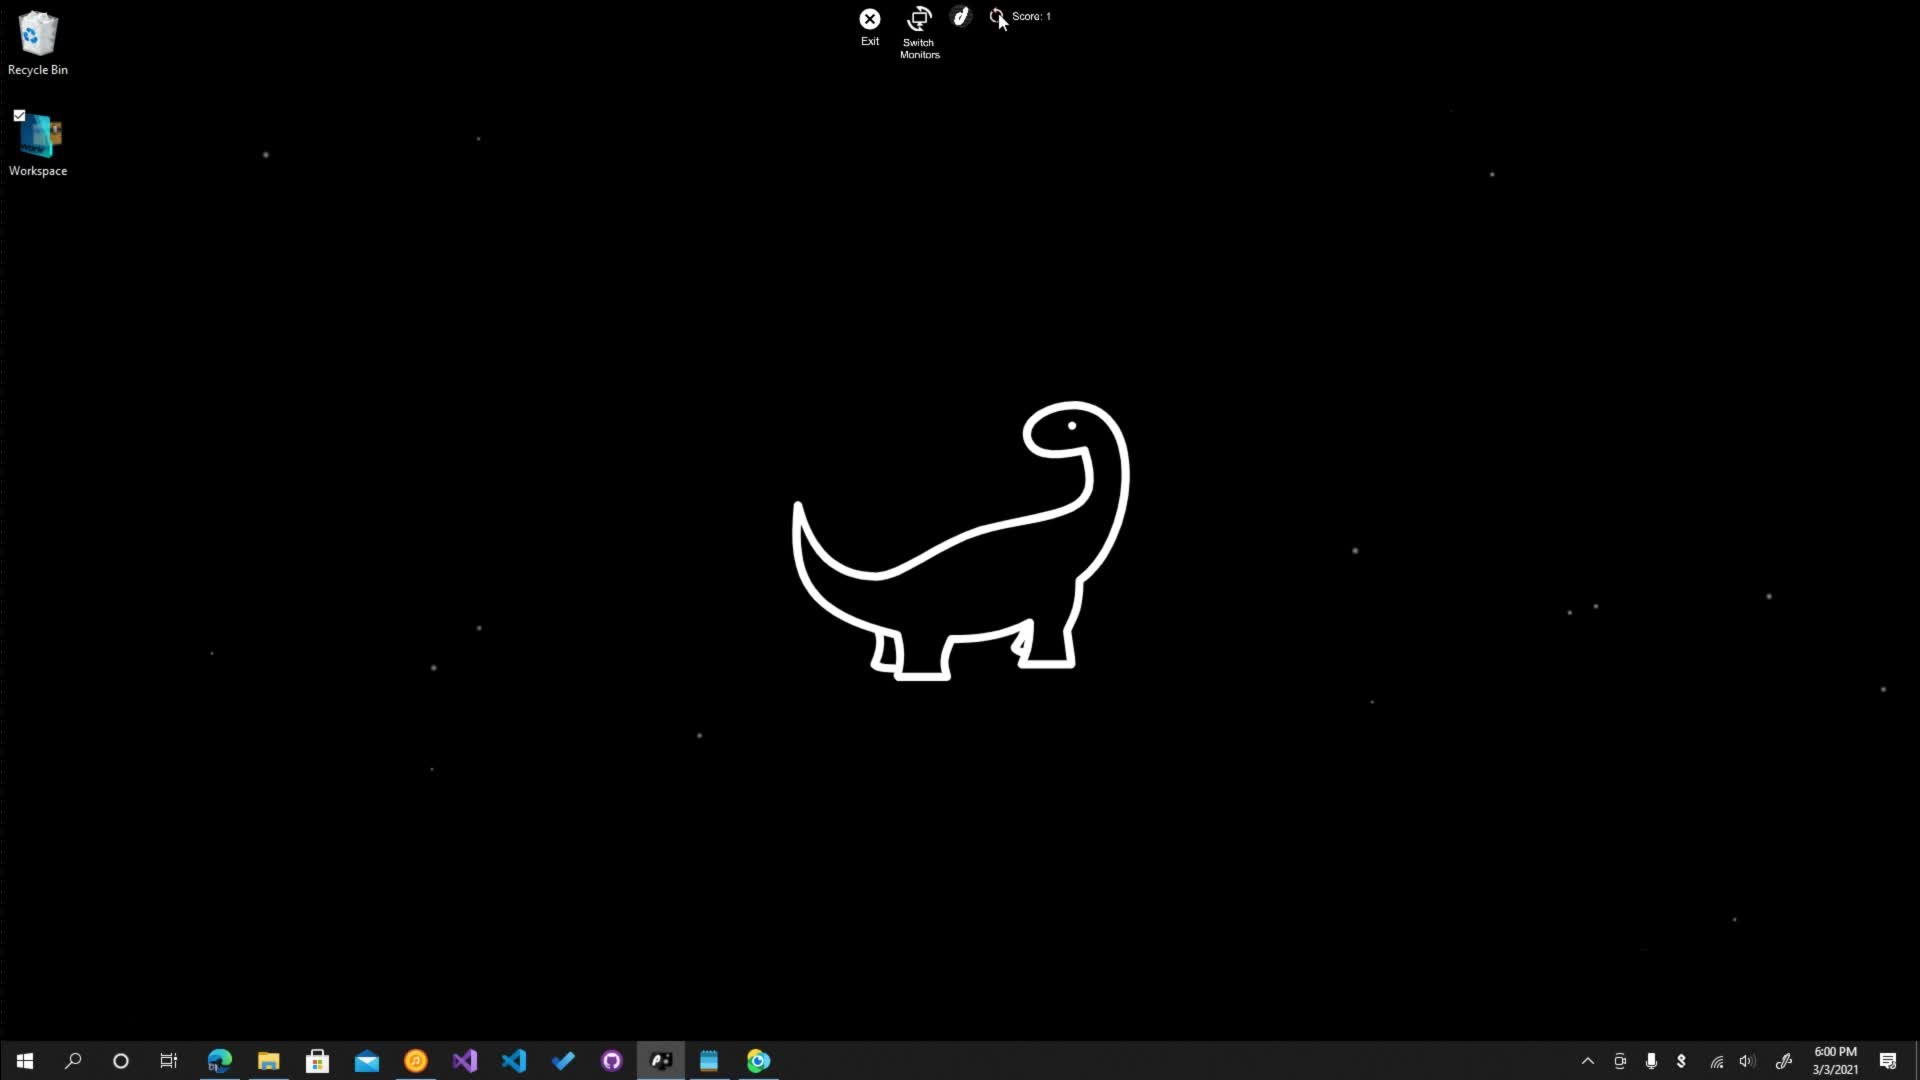Open GitHub Desktop taskbar icon

pos(612,1061)
